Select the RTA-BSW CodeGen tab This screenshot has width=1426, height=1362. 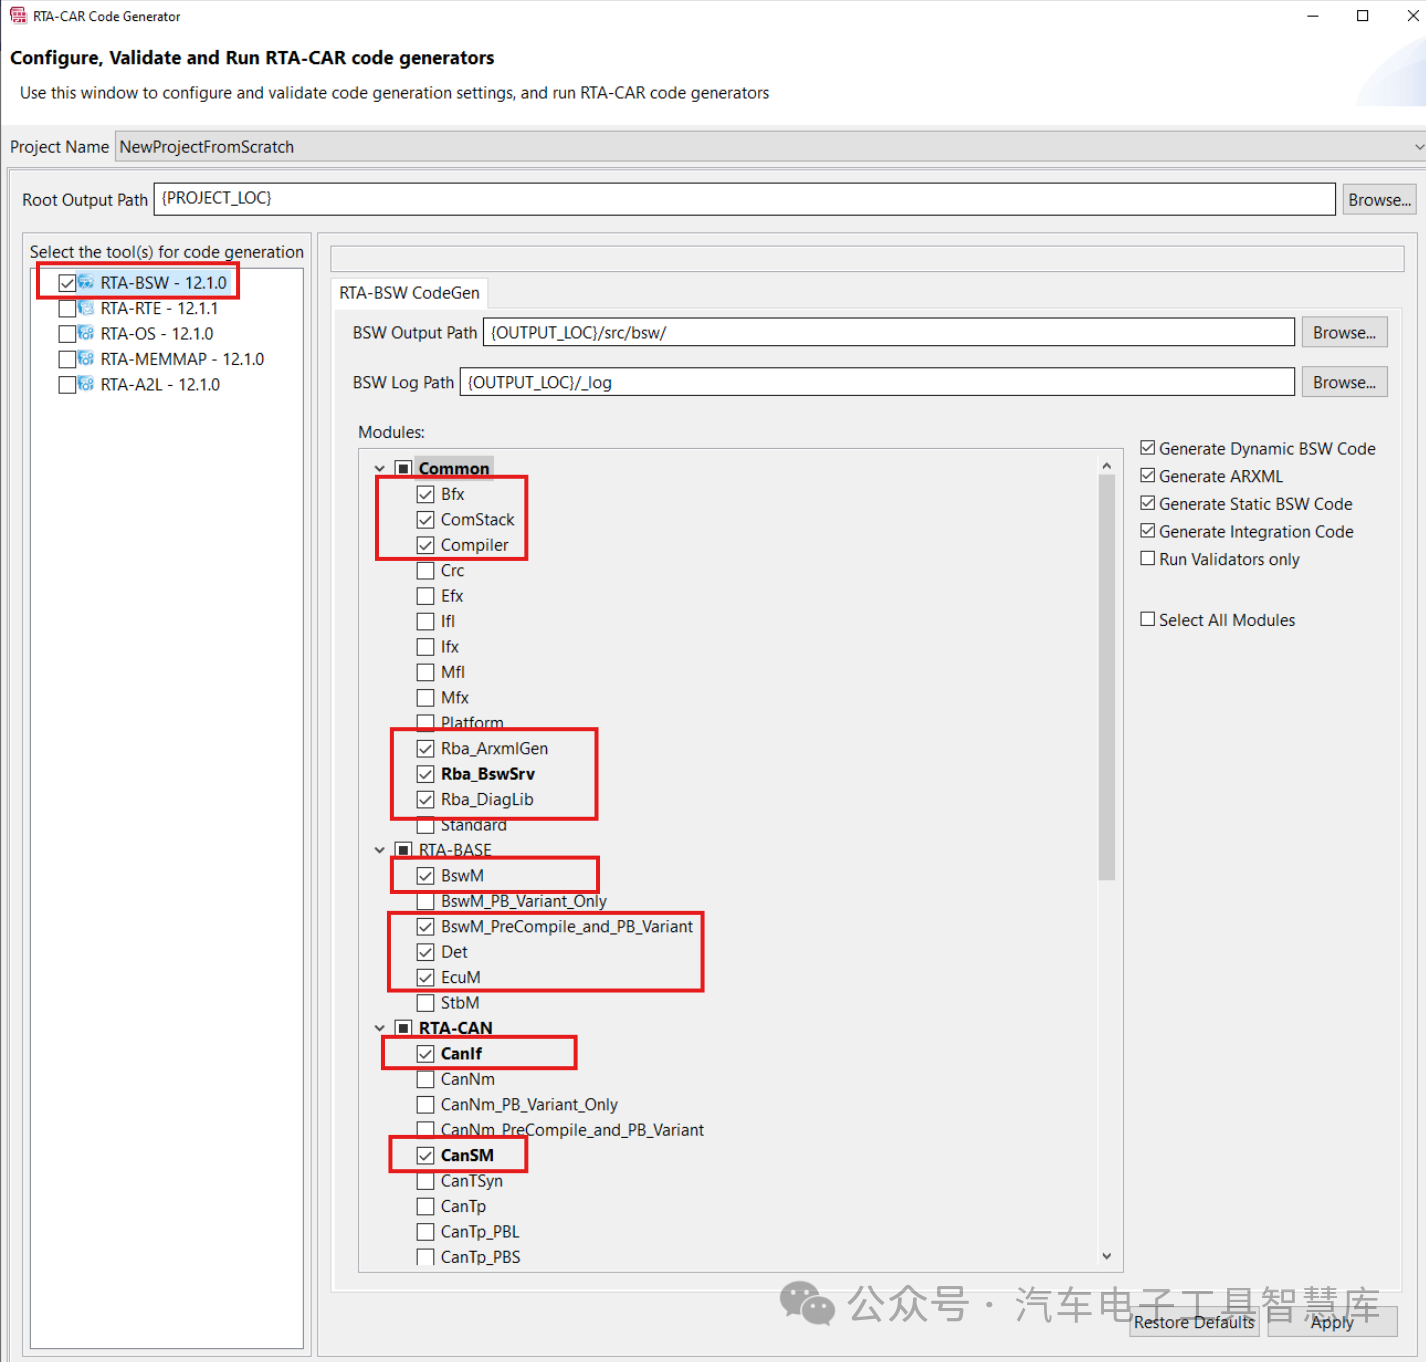point(409,293)
